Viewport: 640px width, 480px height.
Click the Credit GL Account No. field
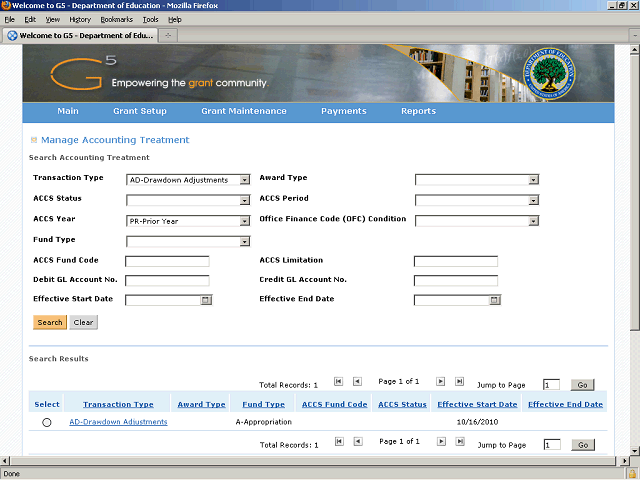[456, 280]
